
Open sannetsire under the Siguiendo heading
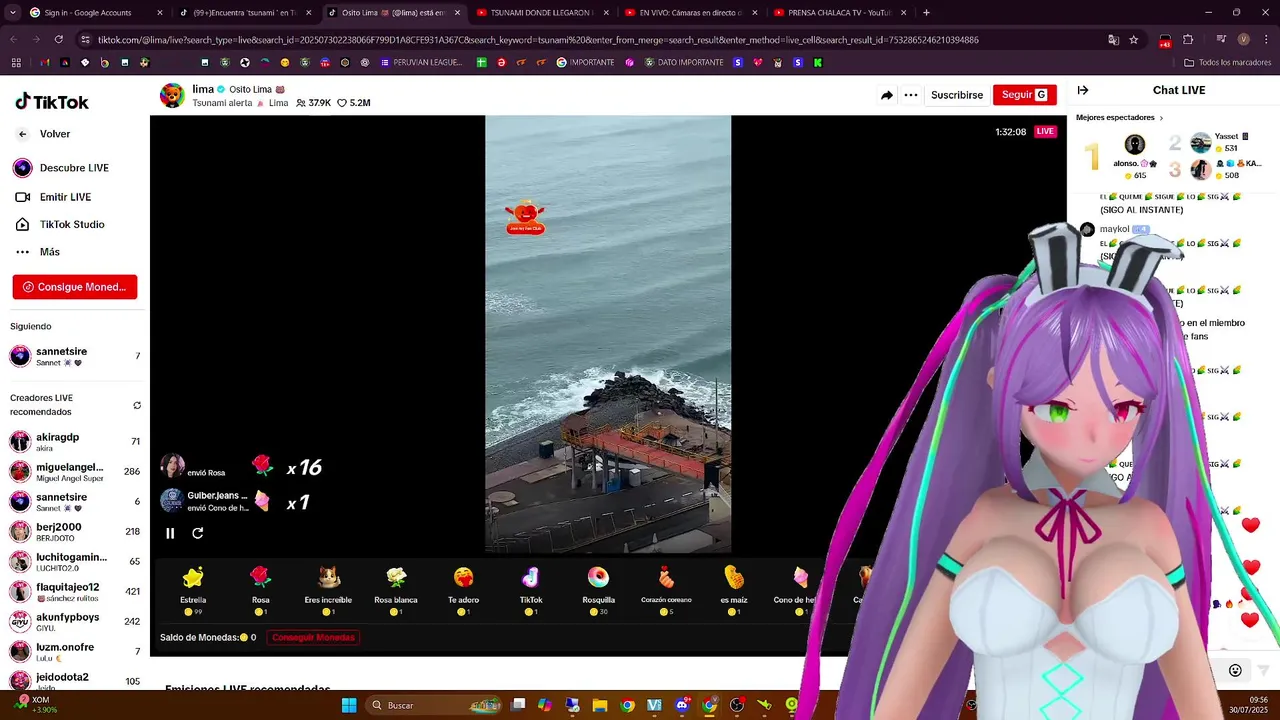point(75,356)
